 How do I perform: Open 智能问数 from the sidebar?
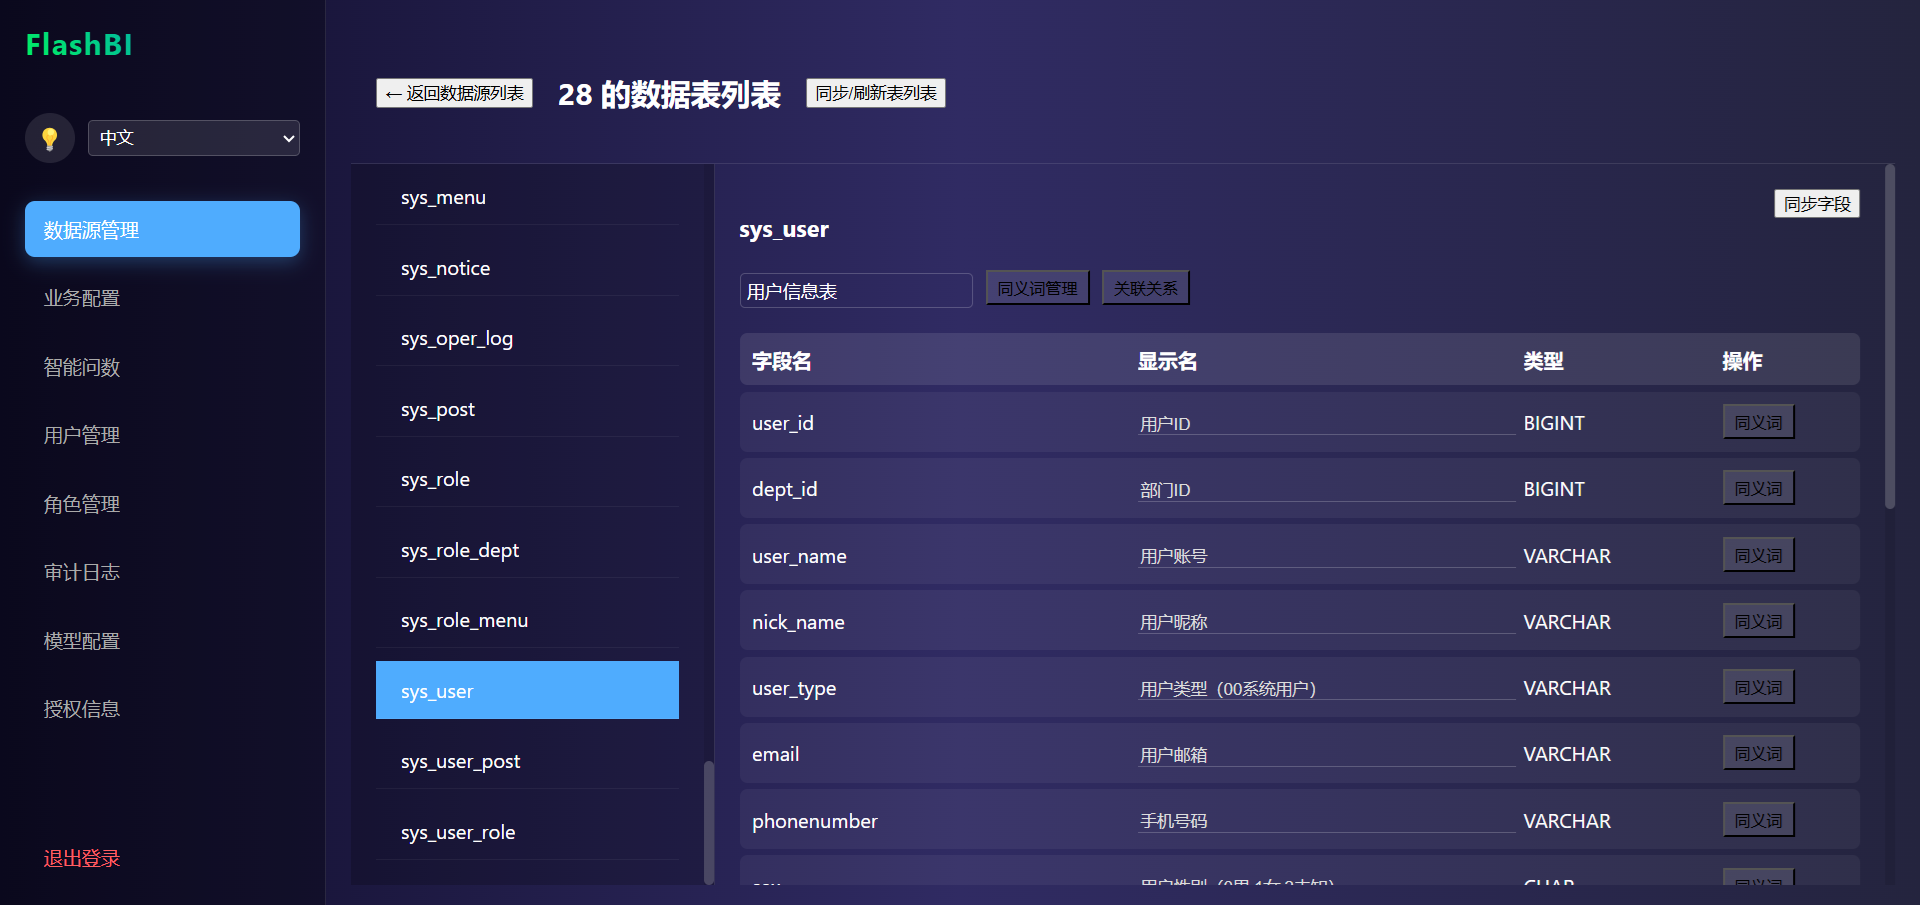coord(82,367)
